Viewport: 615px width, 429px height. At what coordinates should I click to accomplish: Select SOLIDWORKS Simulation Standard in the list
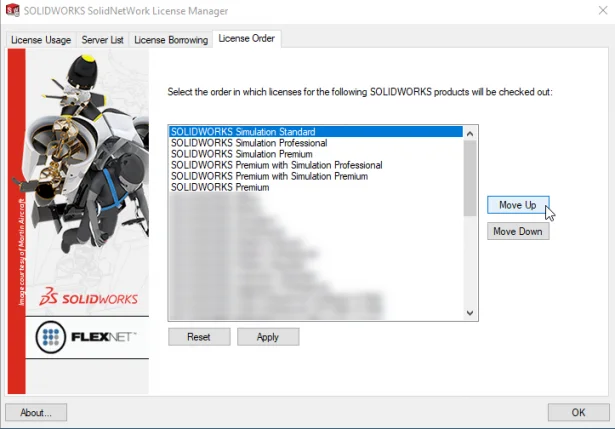[316, 132]
